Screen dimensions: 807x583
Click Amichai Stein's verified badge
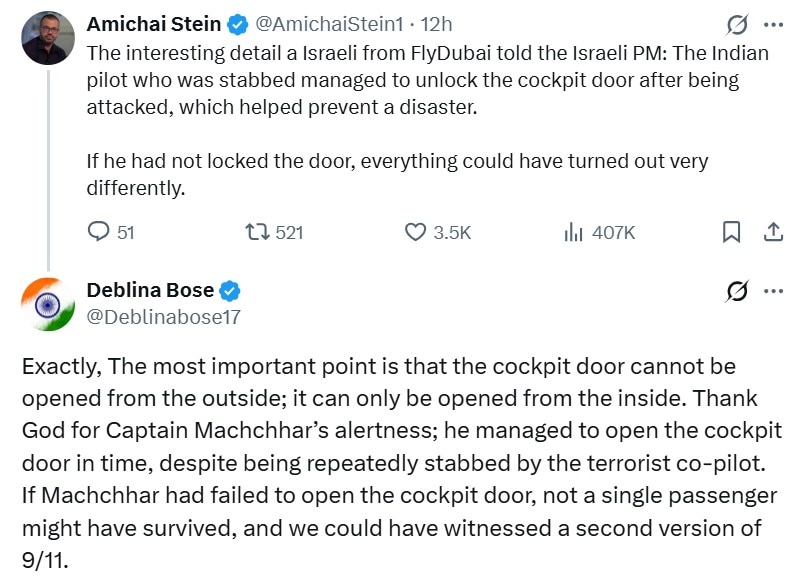tap(237, 25)
